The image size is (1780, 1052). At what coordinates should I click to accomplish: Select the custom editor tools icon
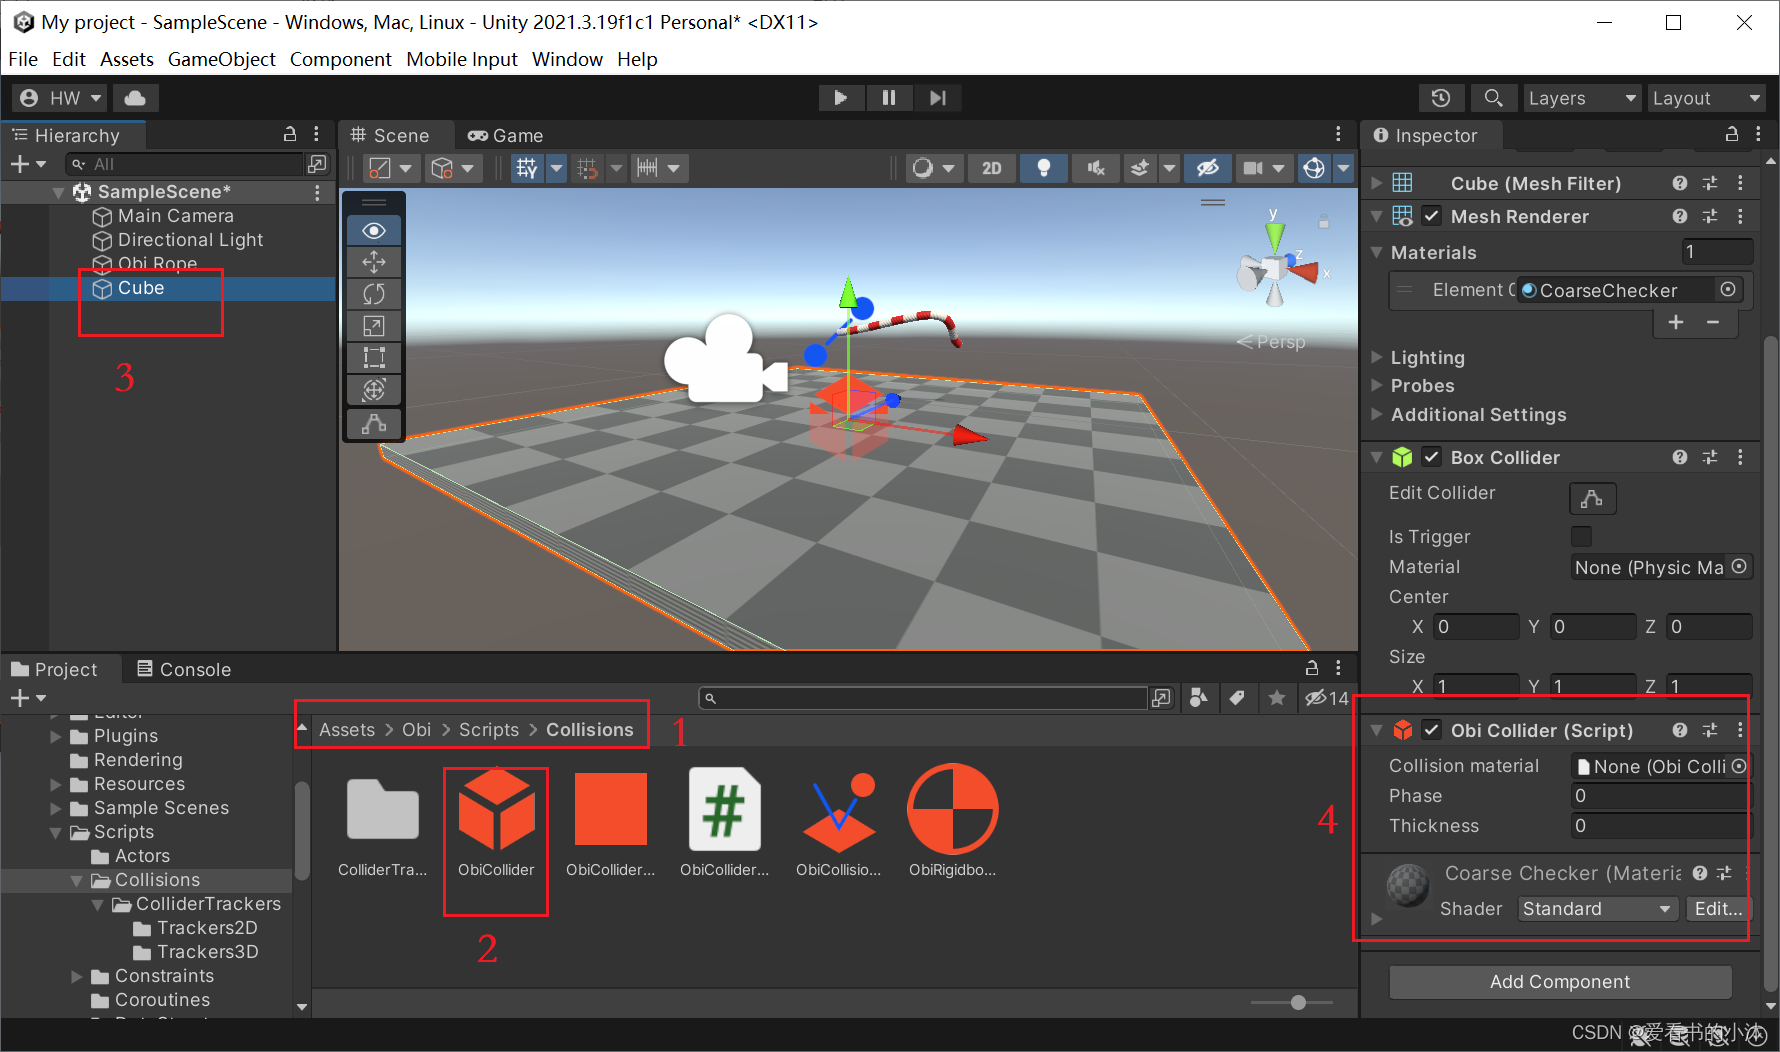374,424
